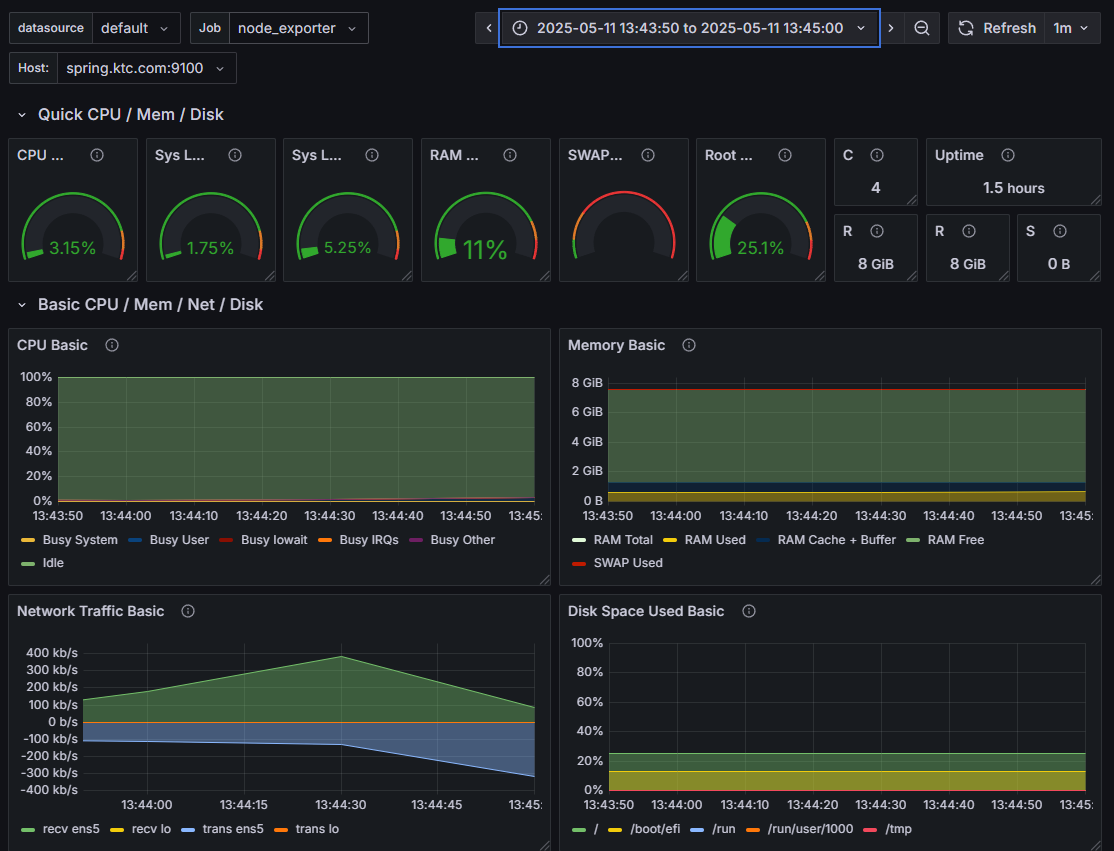Image resolution: width=1114 pixels, height=851 pixels.
Task: Open the datasource dropdown
Action: point(137,28)
